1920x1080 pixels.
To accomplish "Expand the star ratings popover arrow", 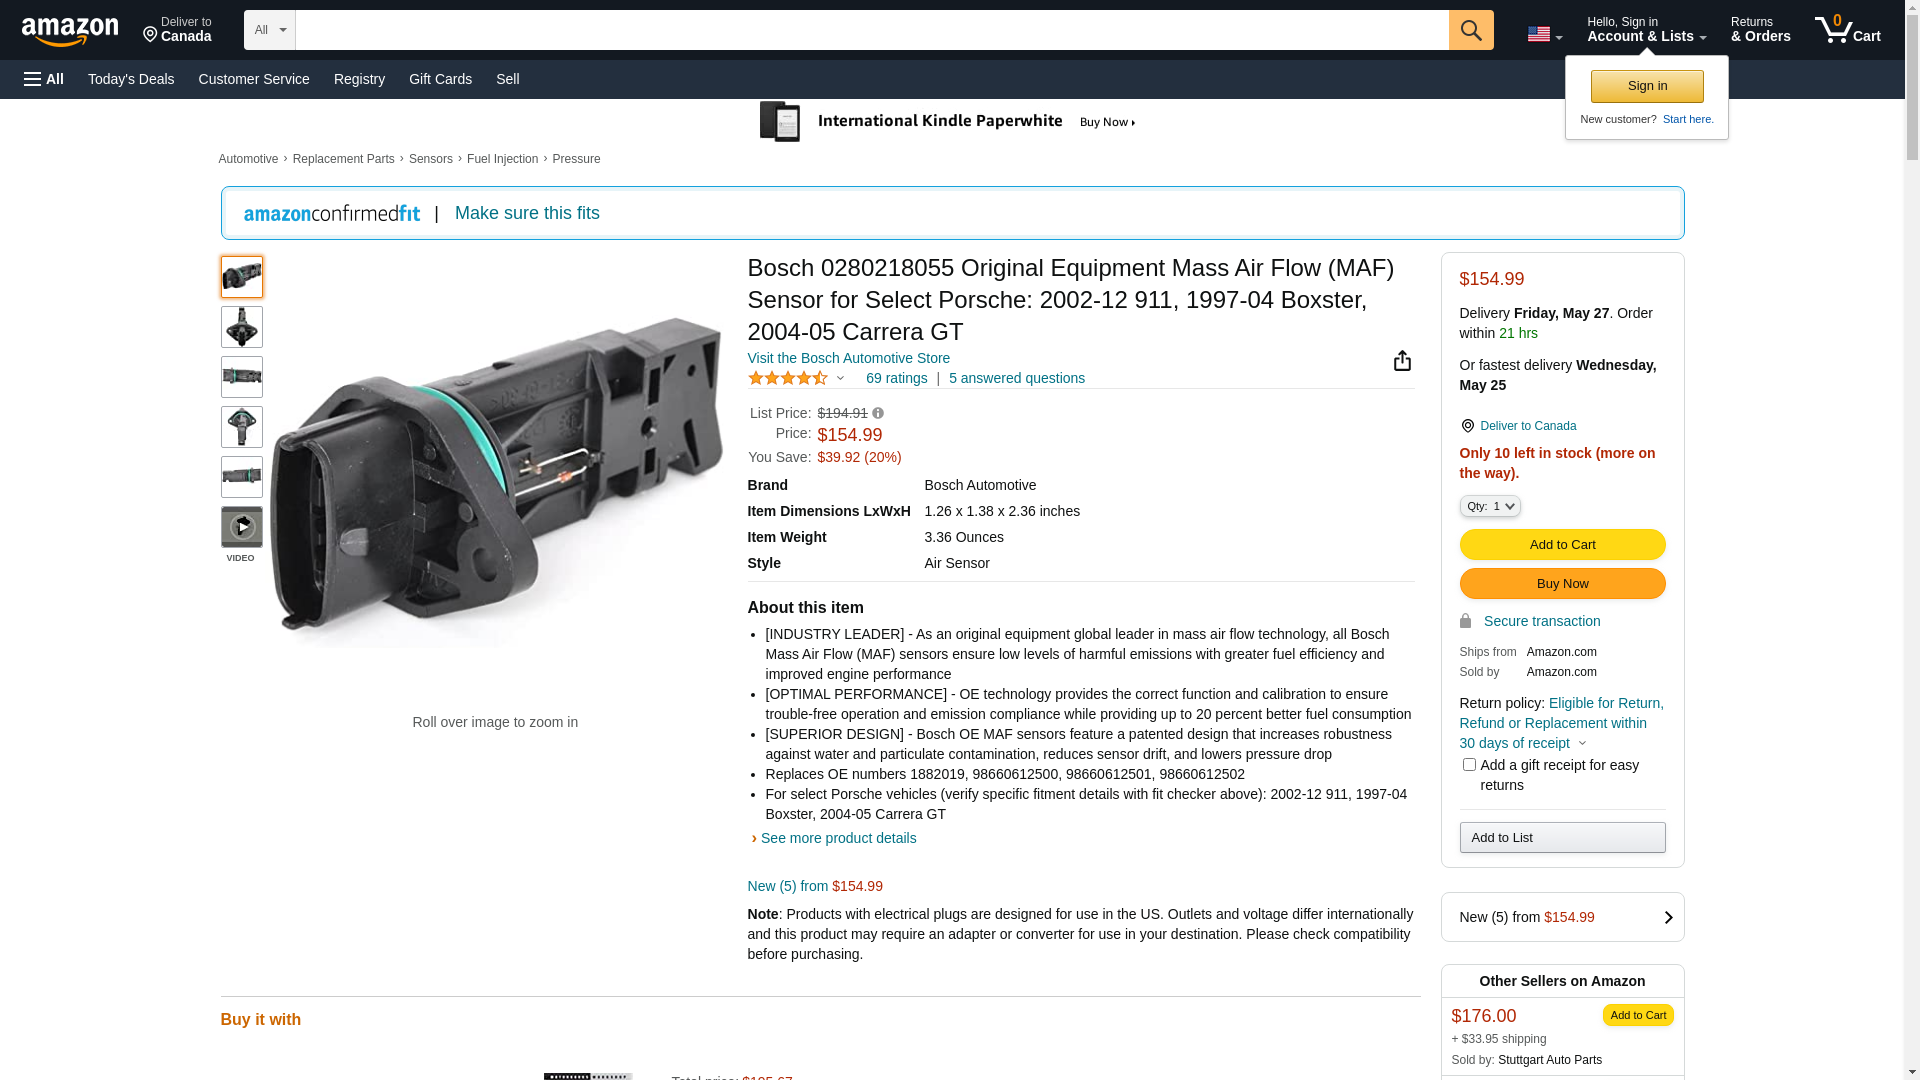I will (840, 379).
